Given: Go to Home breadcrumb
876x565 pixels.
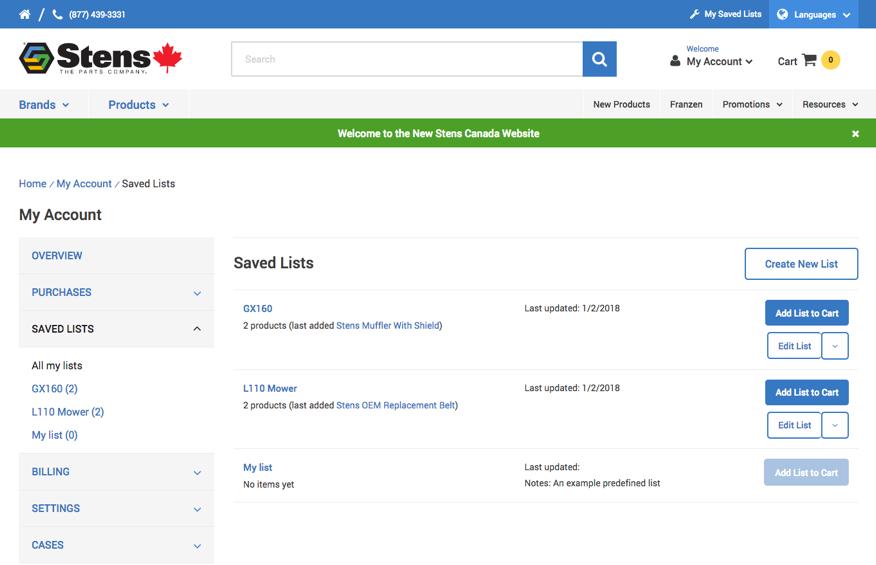Looking at the screenshot, I should [x=32, y=183].
